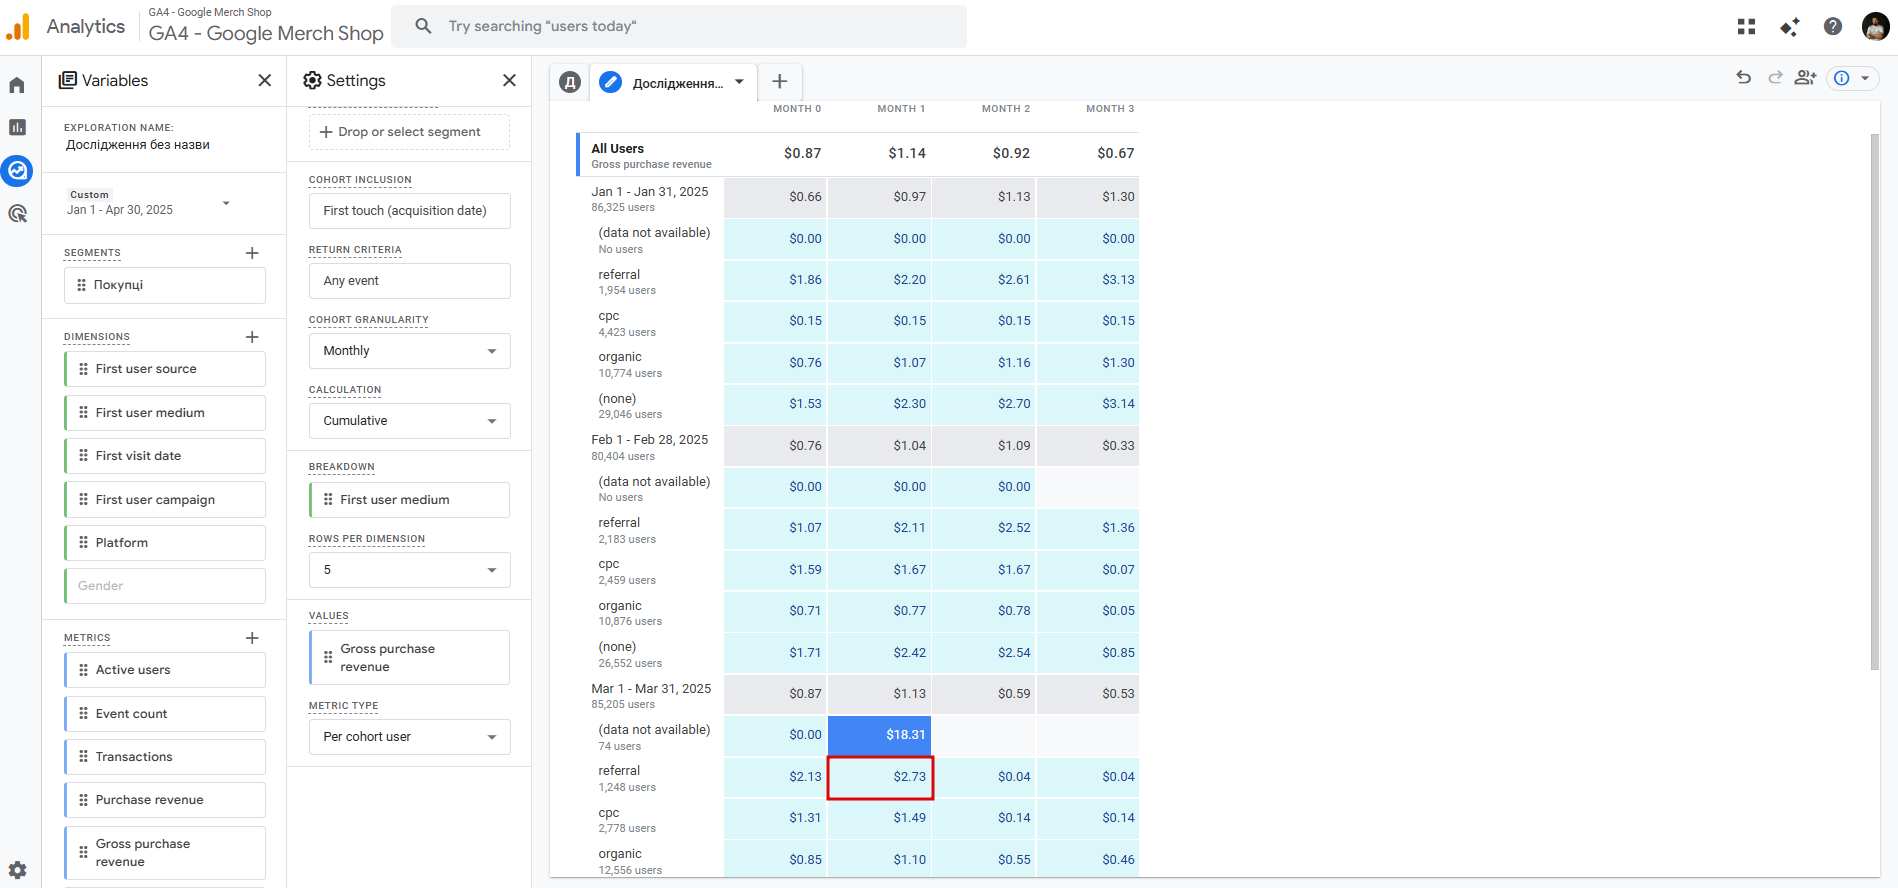Click MONTH 3 column header
The width and height of the screenshot is (1898, 888).
[1110, 109]
